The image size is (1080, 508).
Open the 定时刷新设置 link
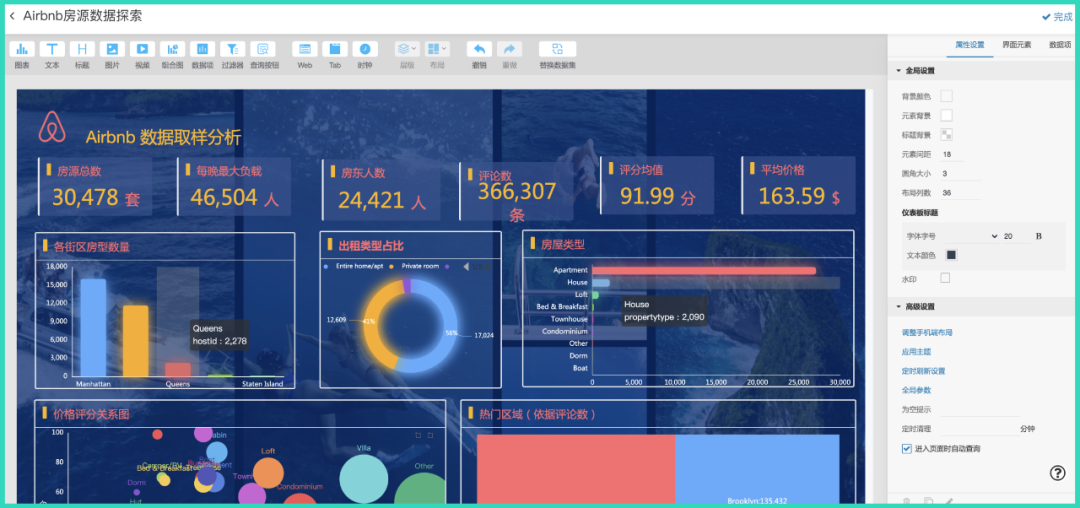(923, 371)
